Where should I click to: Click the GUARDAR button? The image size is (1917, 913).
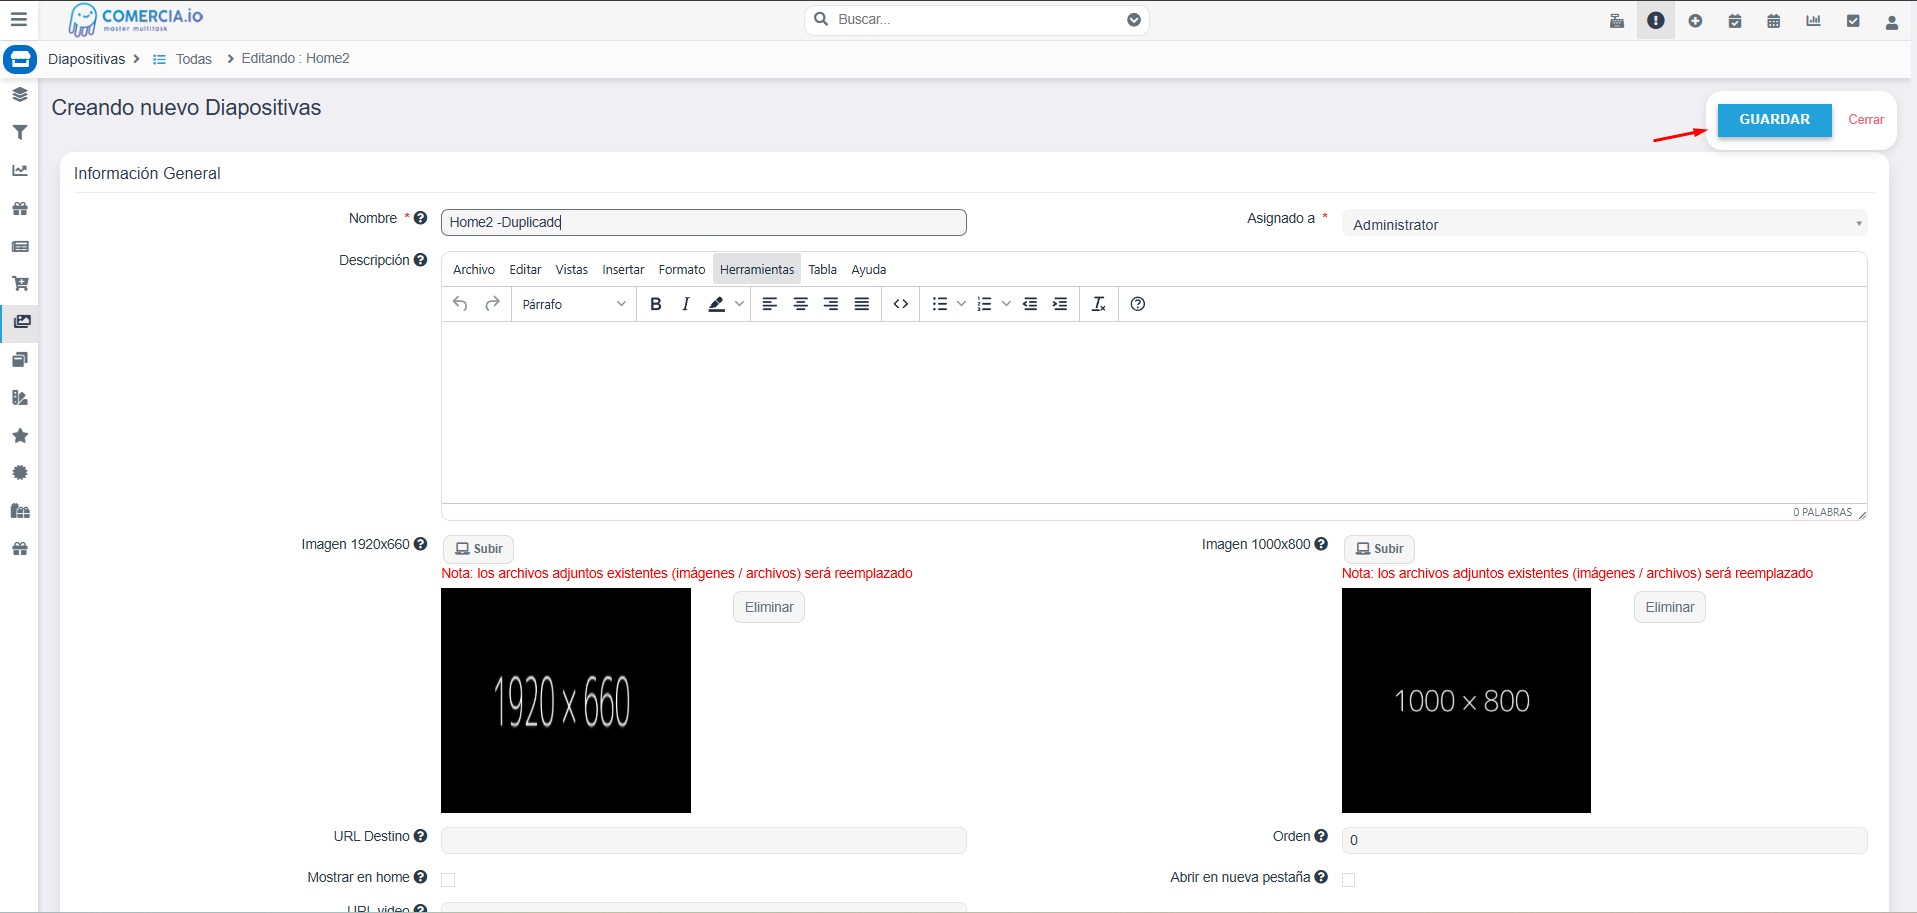1774,119
